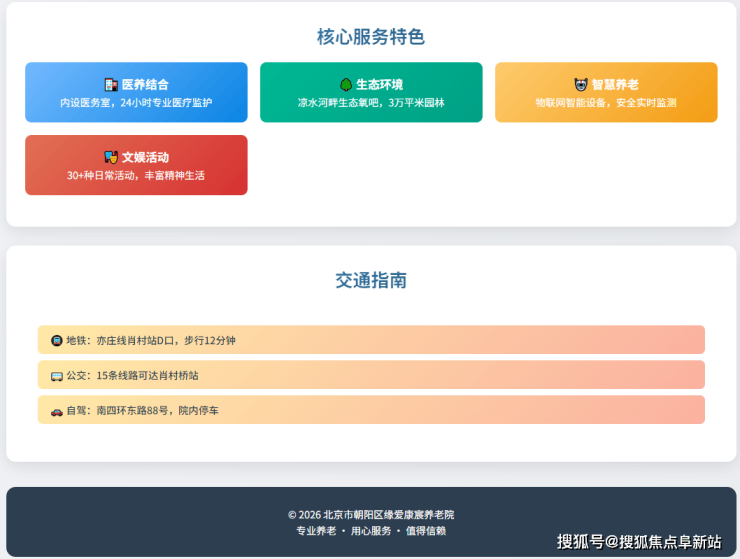
Task: Click the hospital icon beside 医养结合
Action: 111,85
